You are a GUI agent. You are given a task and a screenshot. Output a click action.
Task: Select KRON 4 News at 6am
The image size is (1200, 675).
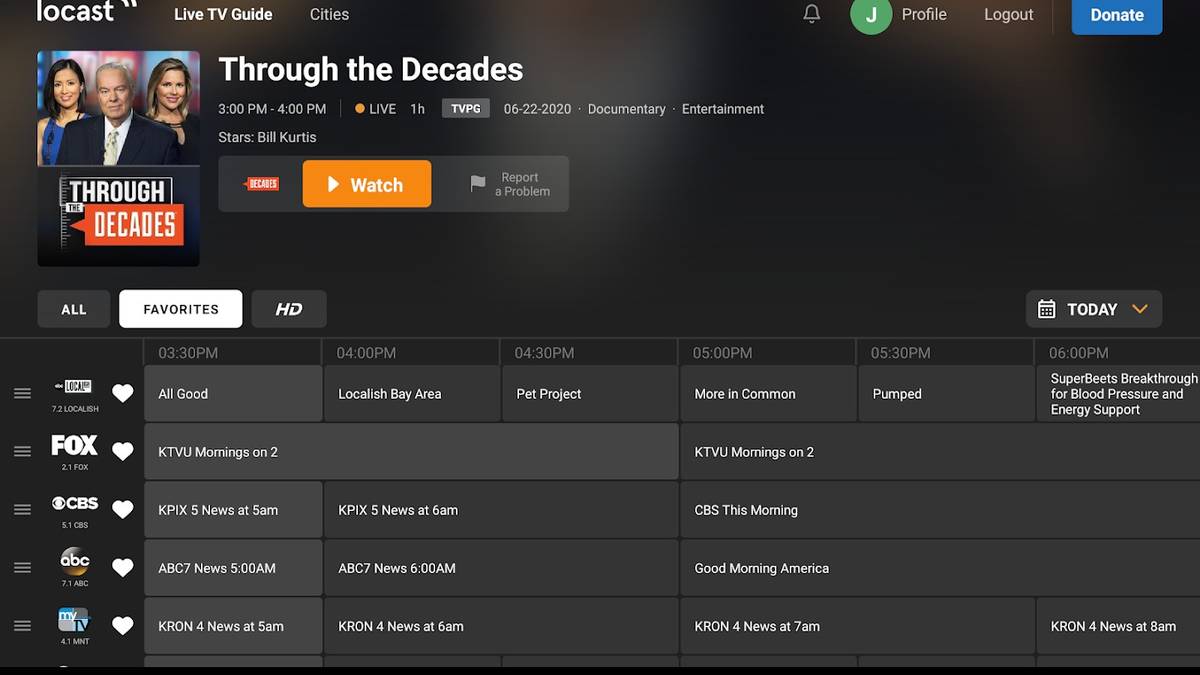(501, 626)
